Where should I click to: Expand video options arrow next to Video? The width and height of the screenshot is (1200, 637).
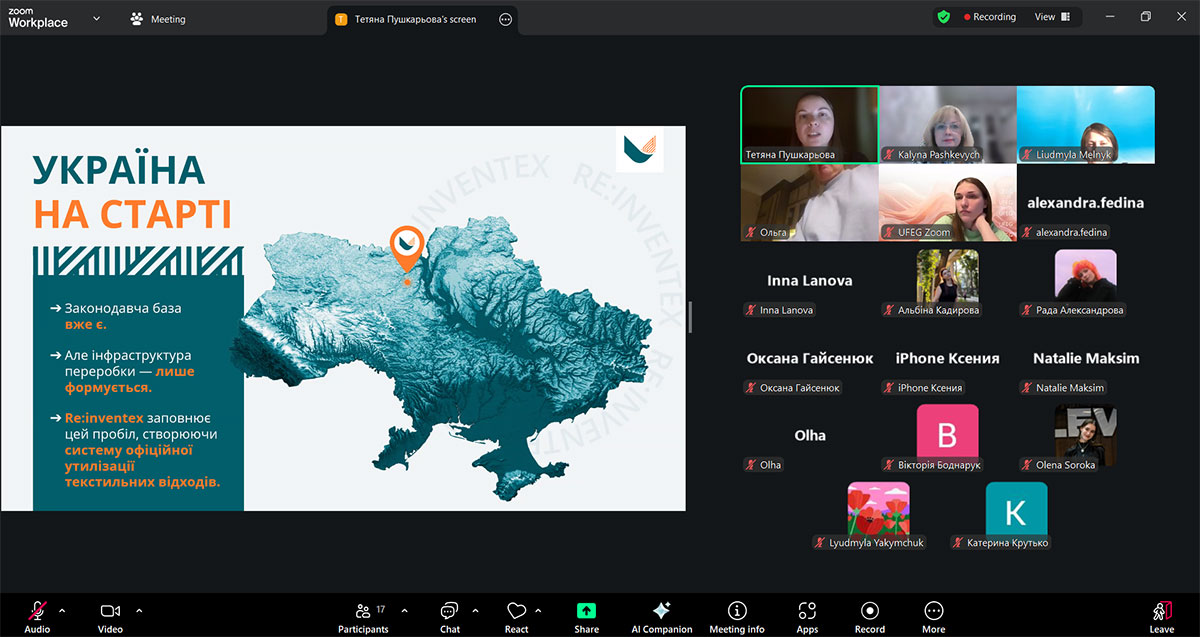pyautogui.click(x=139, y=610)
